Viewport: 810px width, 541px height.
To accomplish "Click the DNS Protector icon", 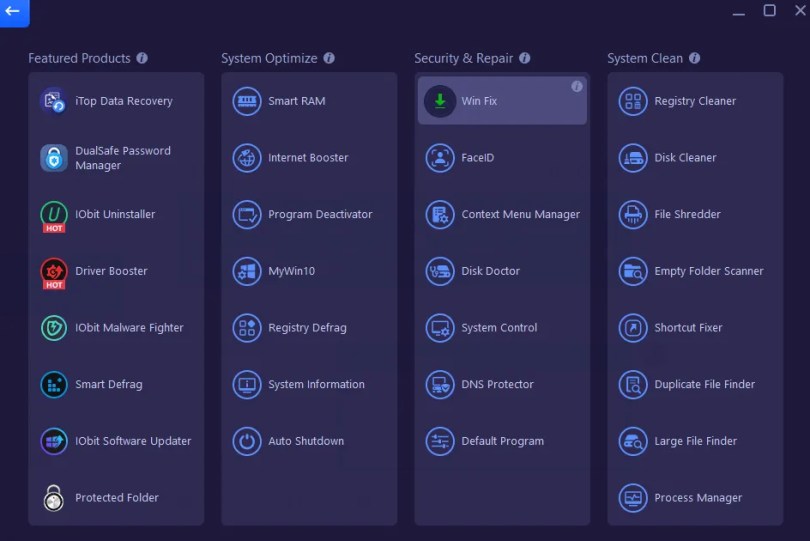I will (440, 384).
